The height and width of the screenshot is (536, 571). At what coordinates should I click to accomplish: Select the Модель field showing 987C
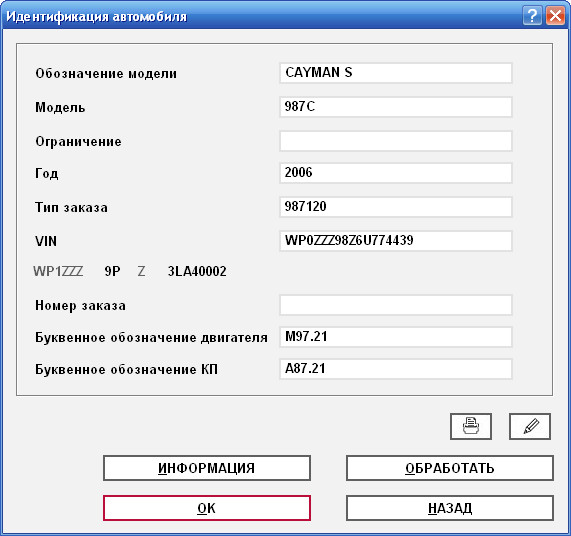point(396,107)
